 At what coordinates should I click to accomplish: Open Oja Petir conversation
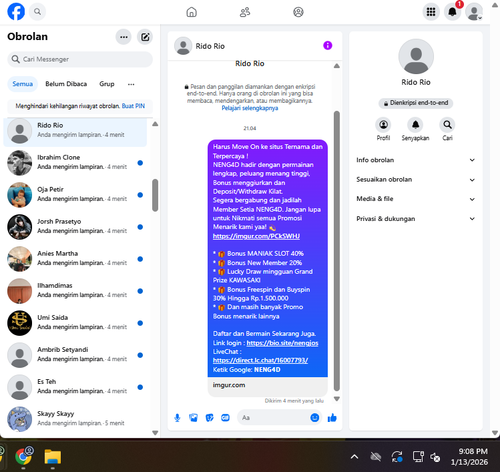[75, 195]
